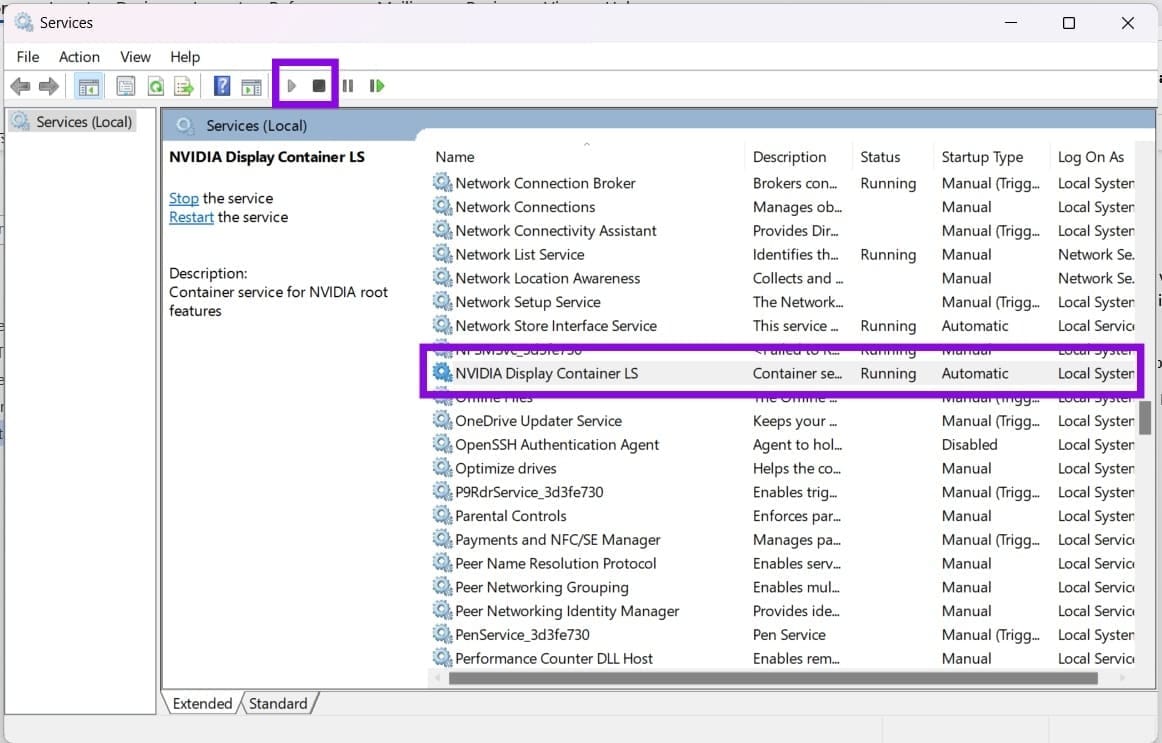Click the Automatic startup type of NVIDIA Display Container LS

tap(975, 373)
